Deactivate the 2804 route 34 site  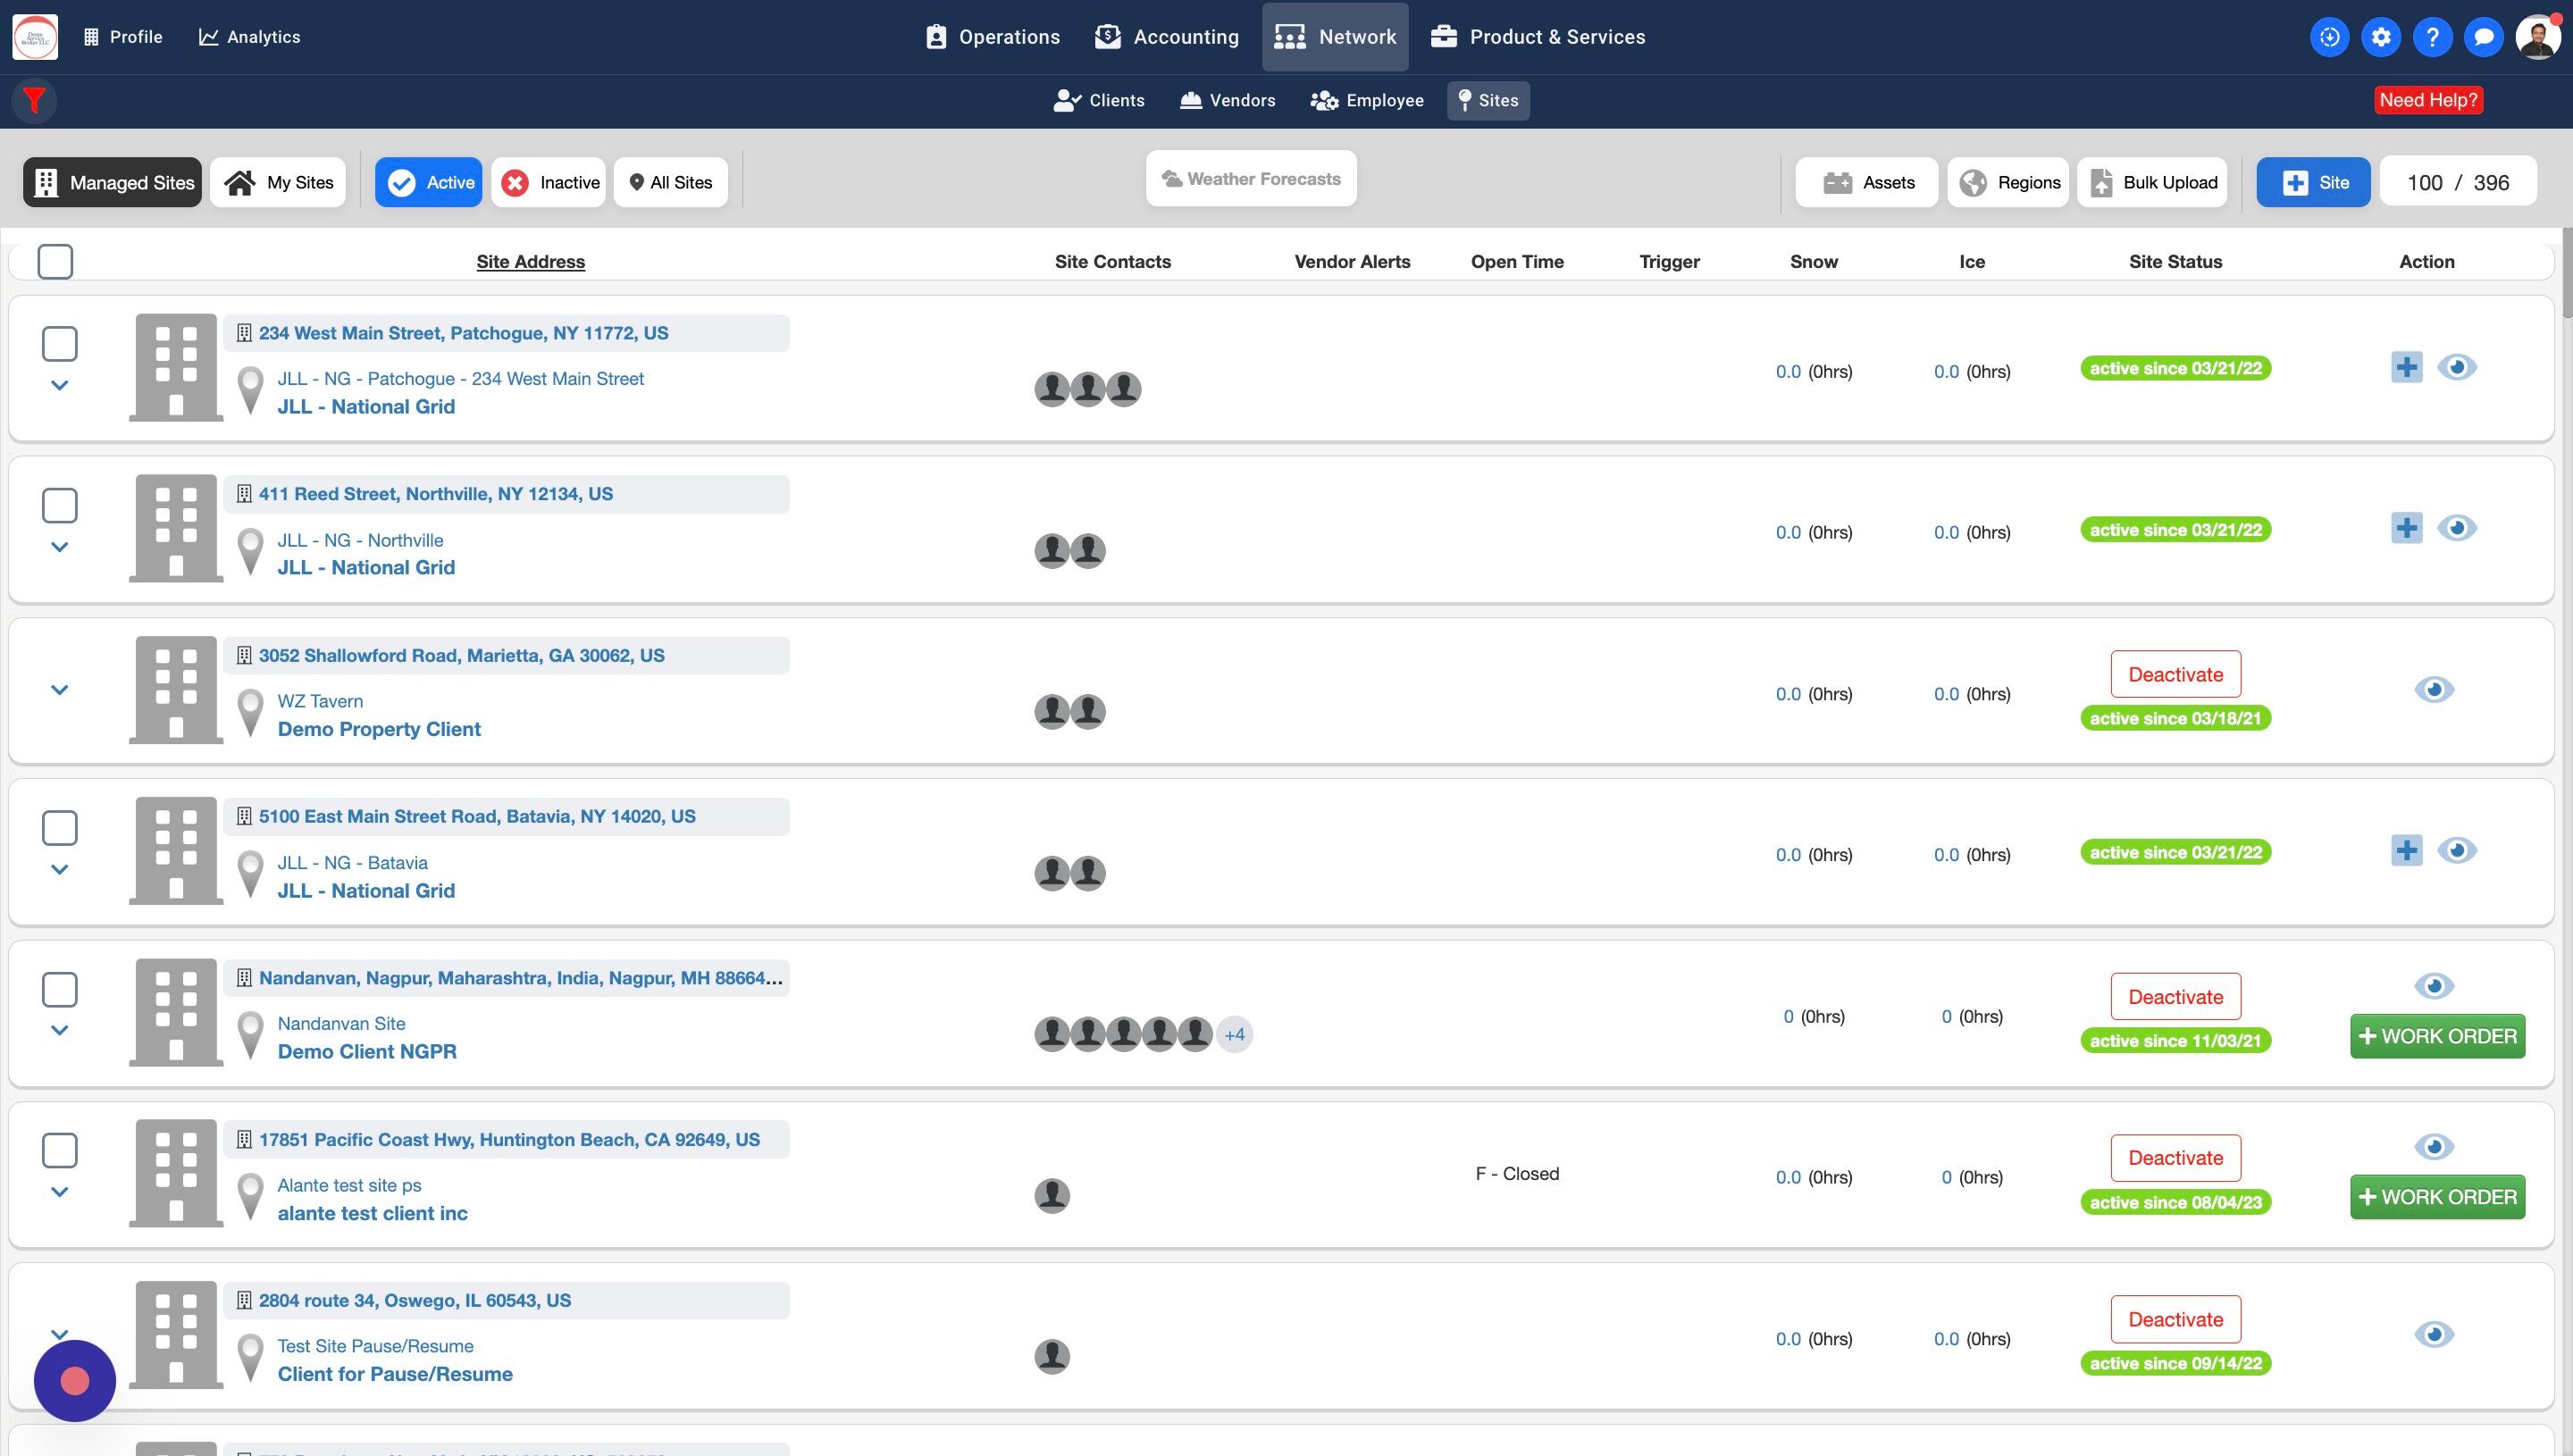pyautogui.click(x=2175, y=1319)
